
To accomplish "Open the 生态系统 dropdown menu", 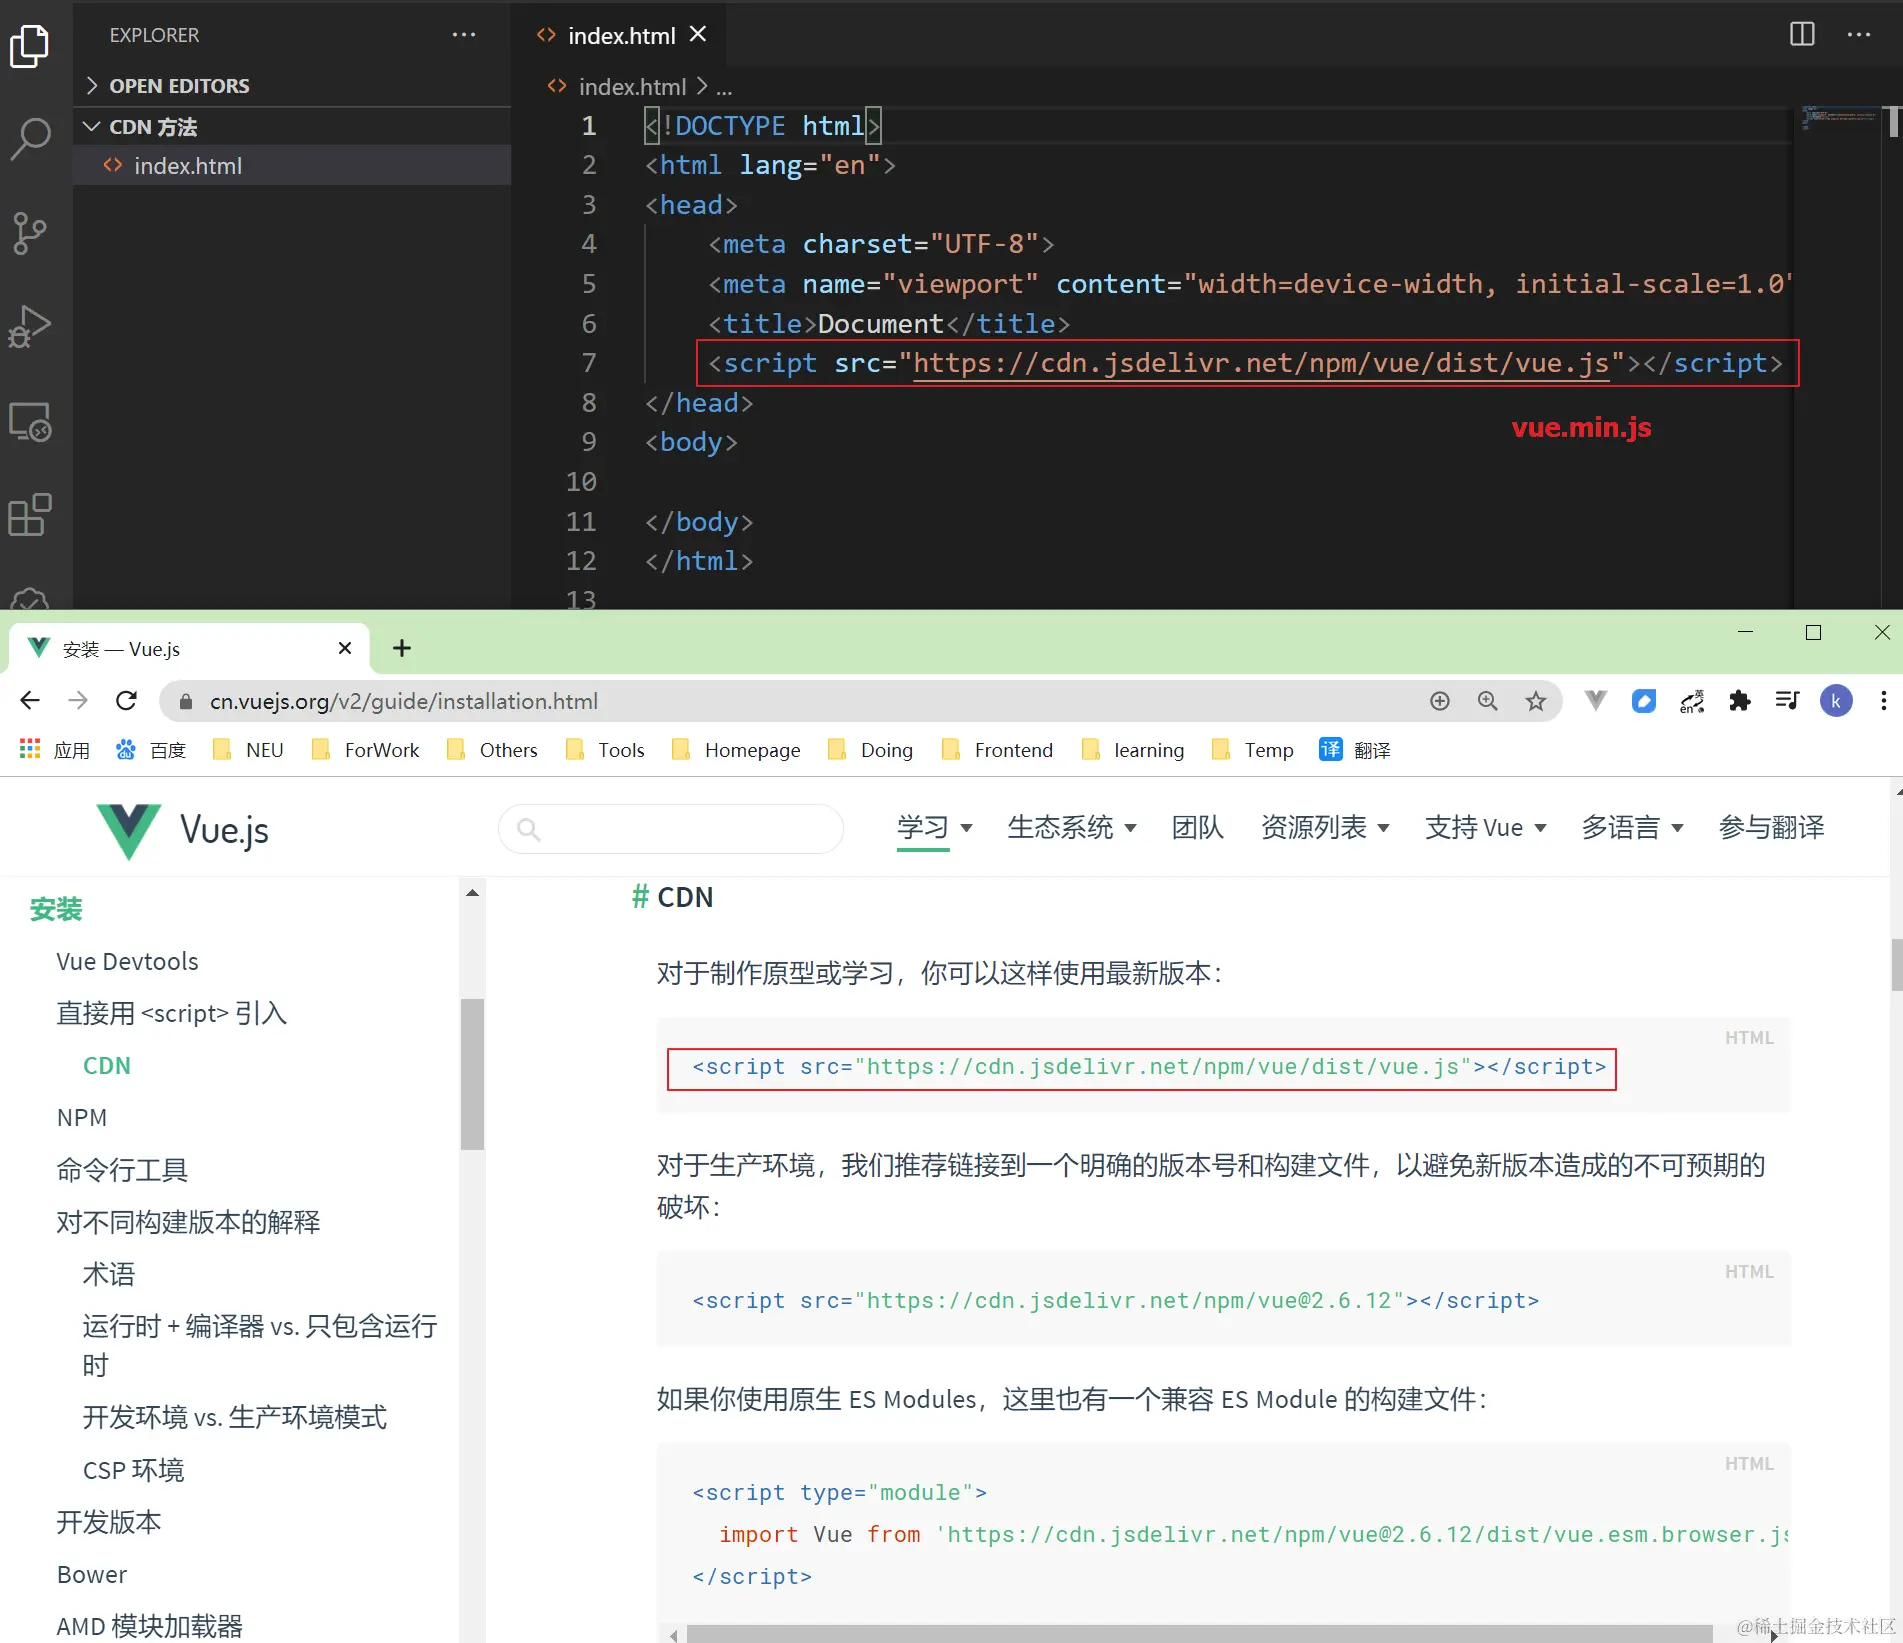I will (1072, 828).
